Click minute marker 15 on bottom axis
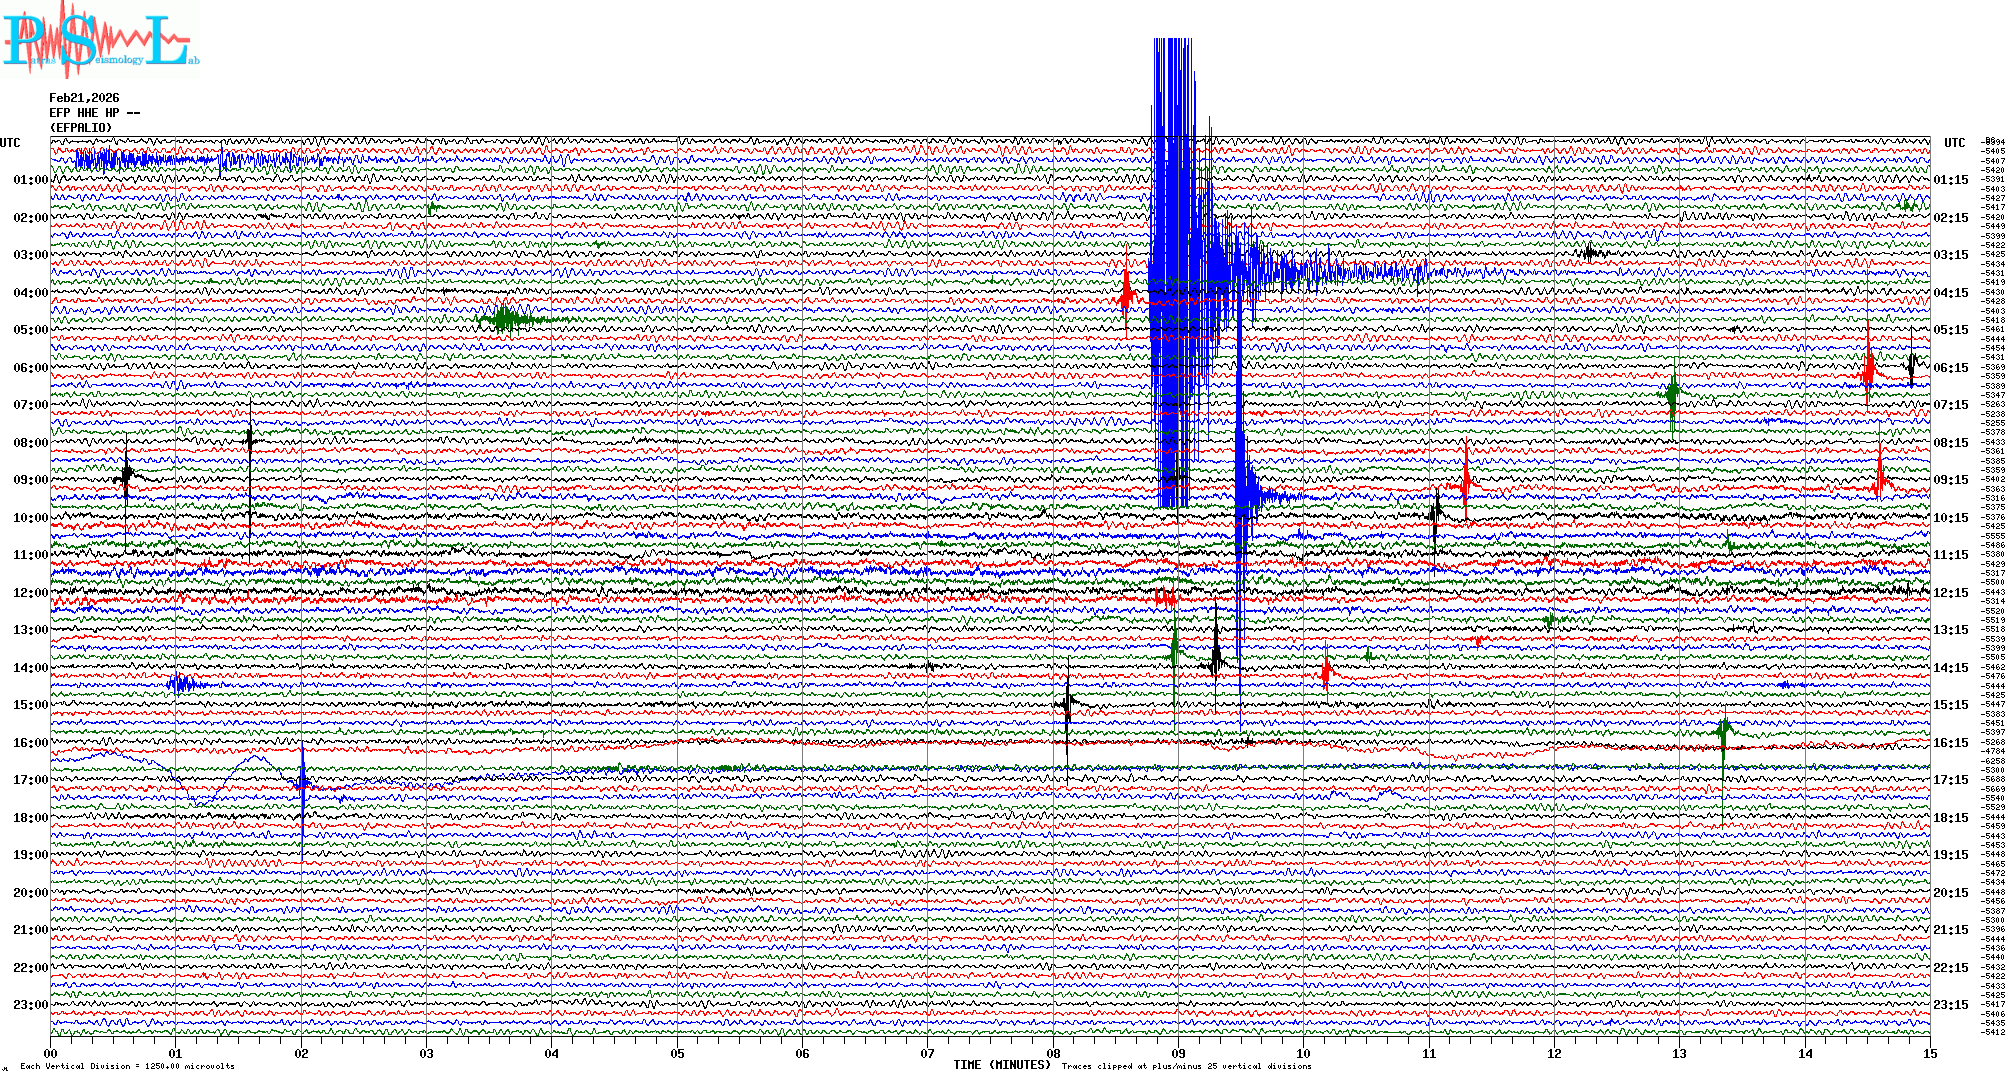The image size is (2010, 1080). click(x=1929, y=1053)
